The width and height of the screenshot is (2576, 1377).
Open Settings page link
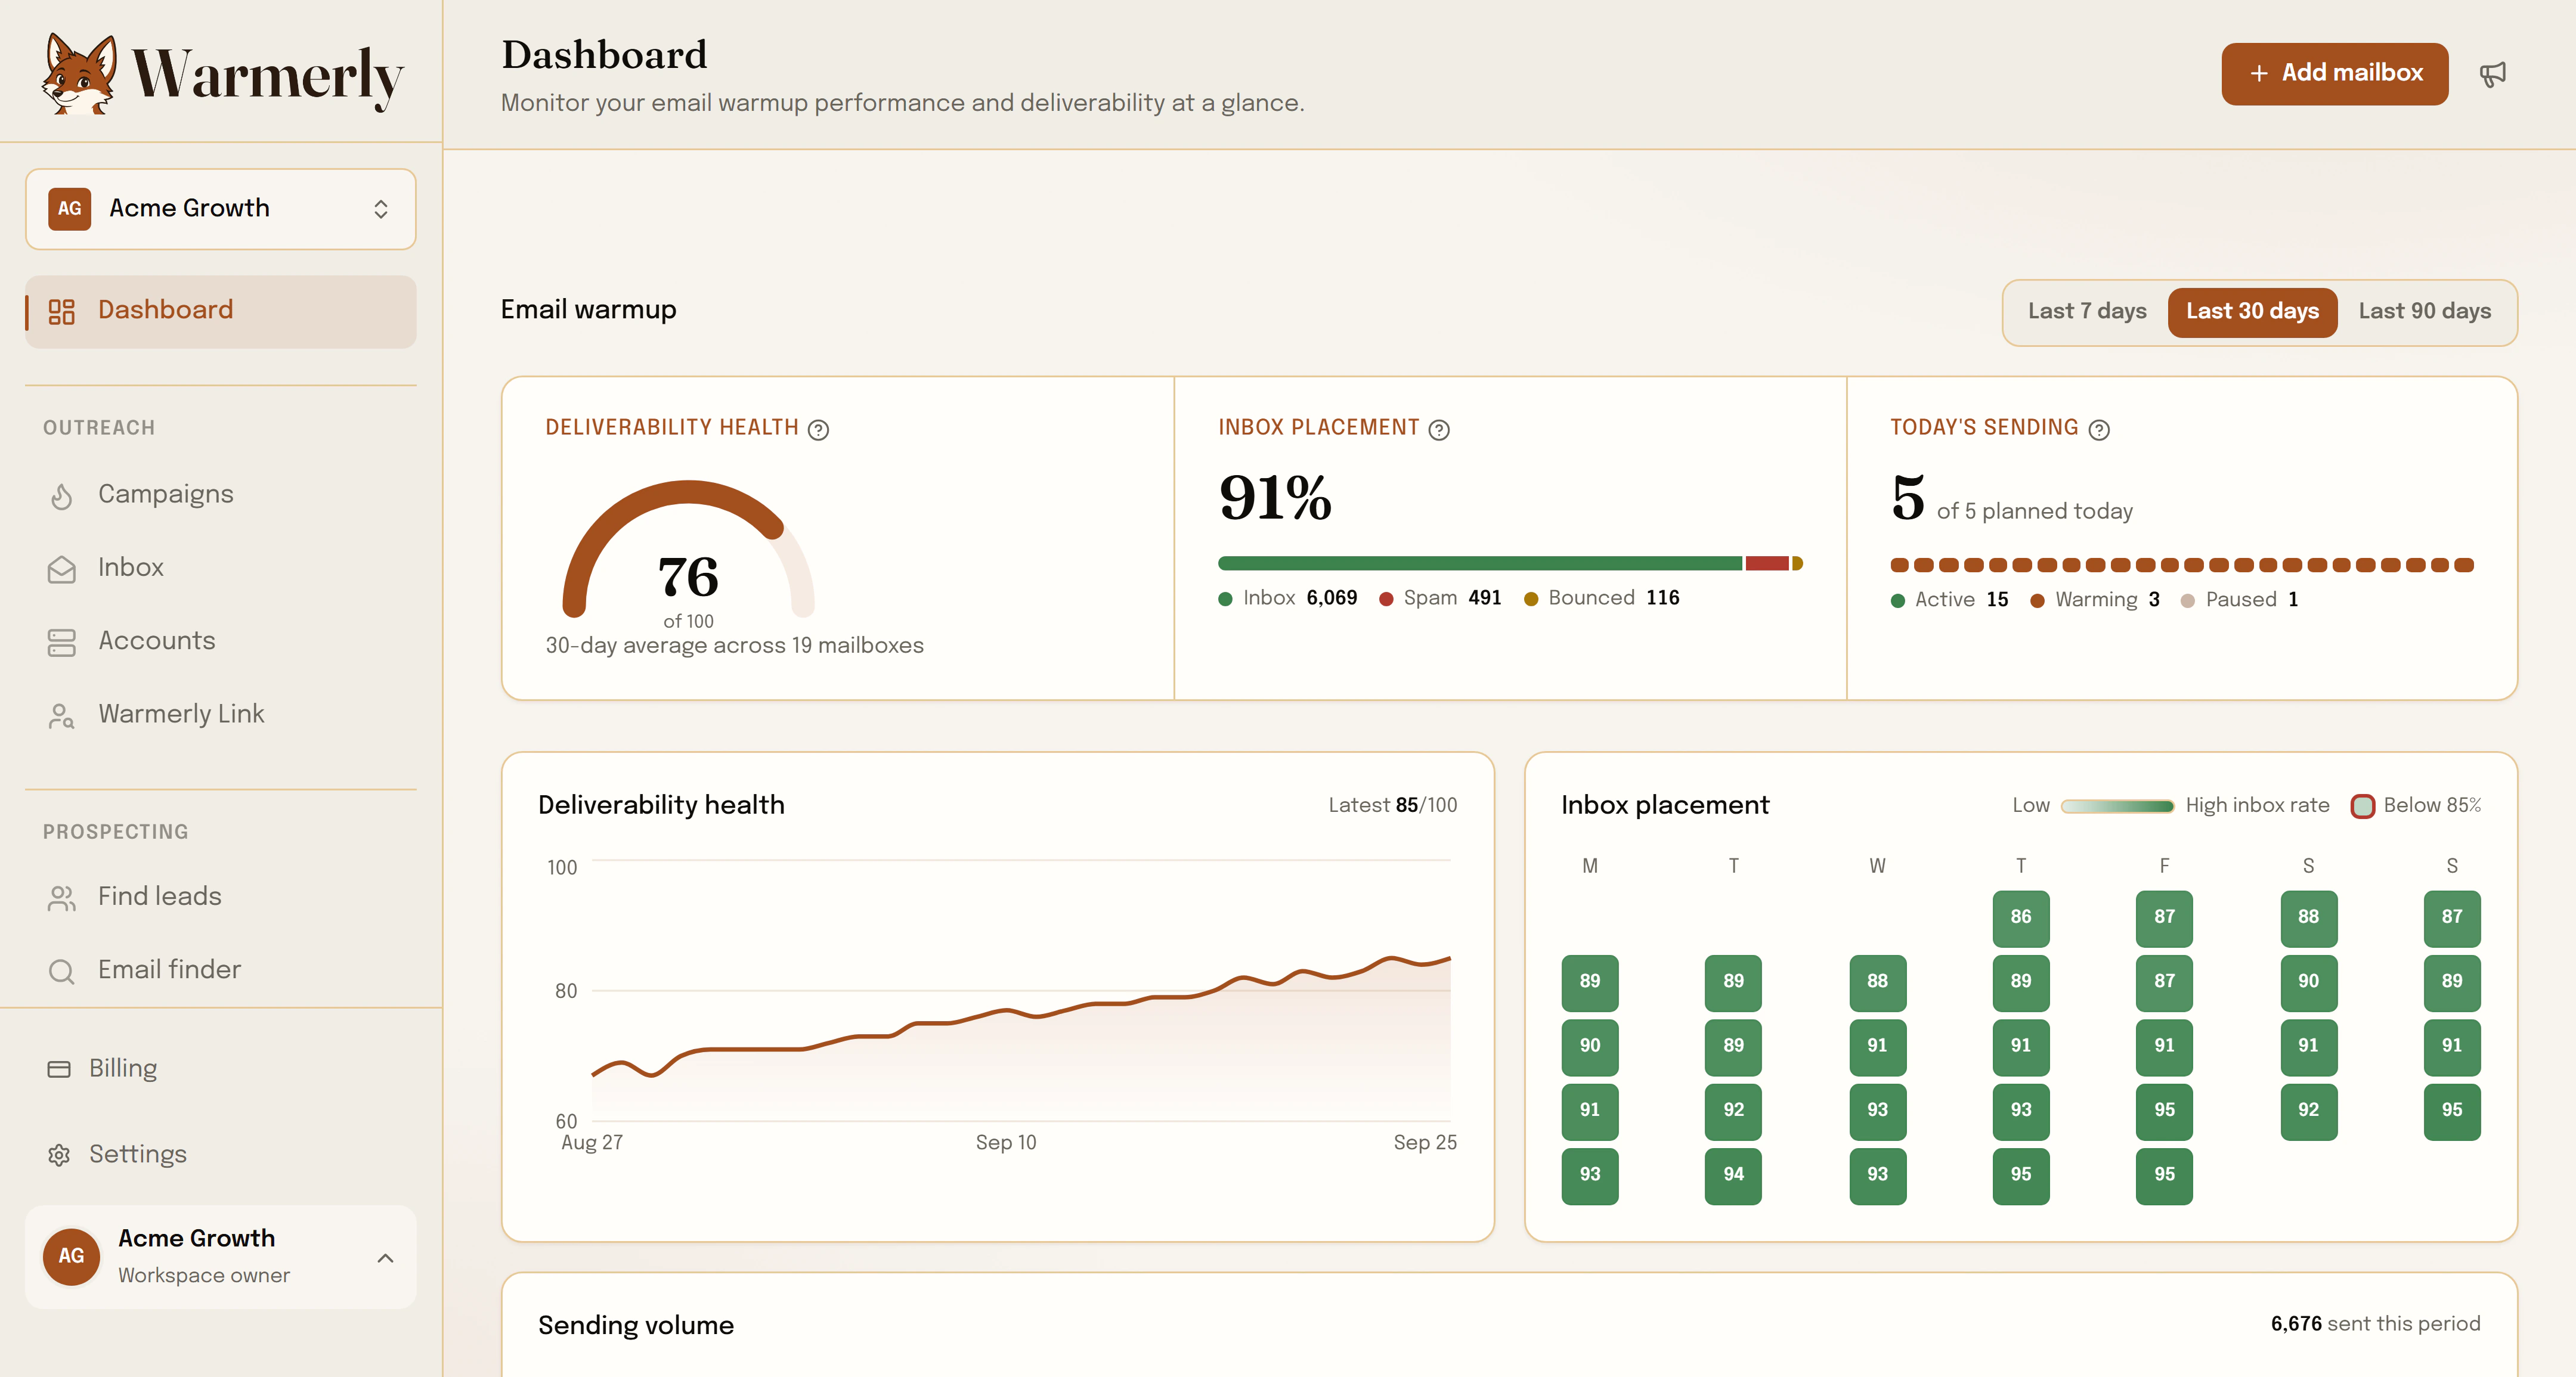(220, 1155)
